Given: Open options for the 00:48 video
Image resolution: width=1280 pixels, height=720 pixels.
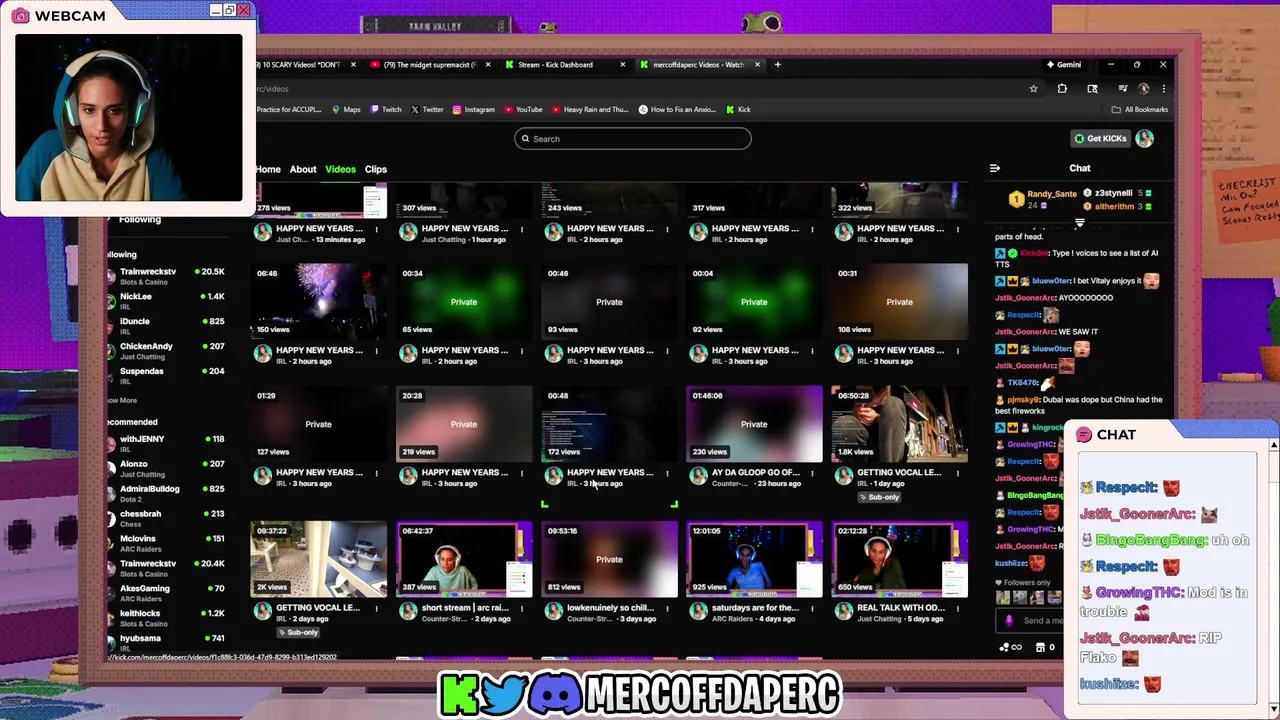Looking at the screenshot, I should pos(667,473).
